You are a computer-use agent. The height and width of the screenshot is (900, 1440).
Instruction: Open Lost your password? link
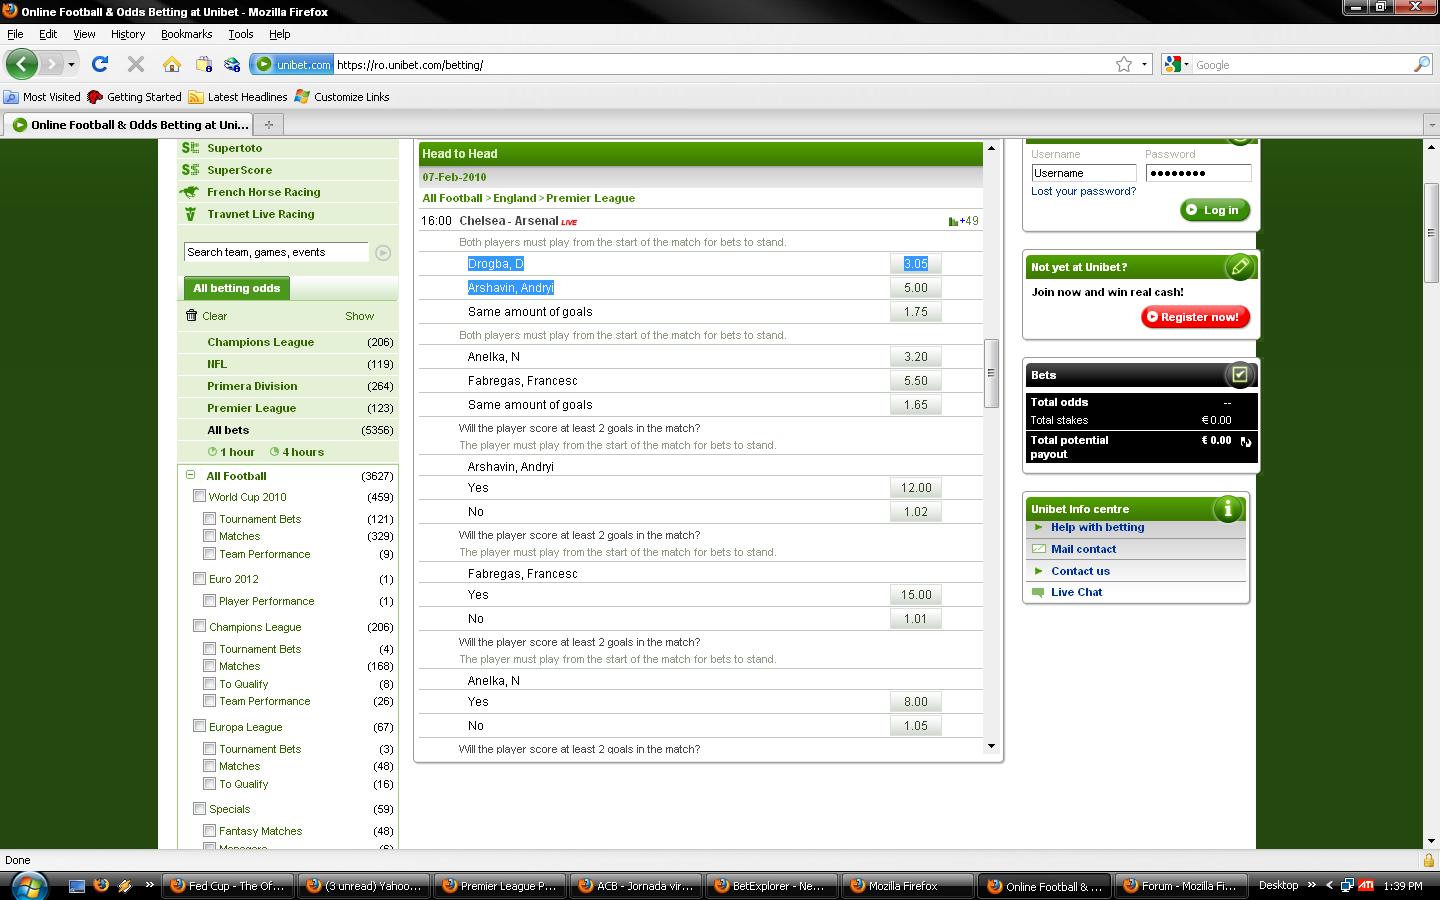tap(1083, 191)
